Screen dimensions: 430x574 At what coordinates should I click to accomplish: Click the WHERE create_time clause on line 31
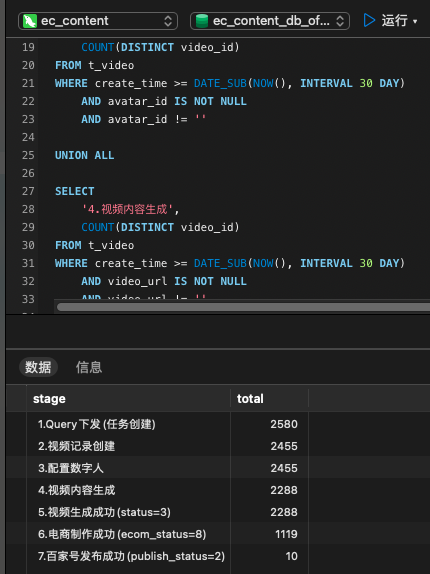[230, 263]
